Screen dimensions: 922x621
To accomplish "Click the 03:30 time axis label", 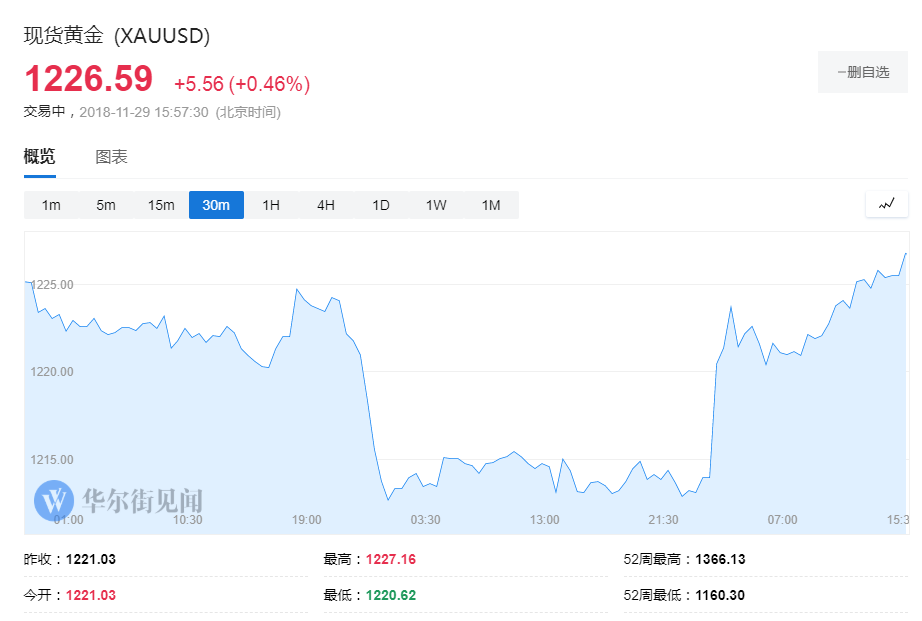I will [x=426, y=520].
